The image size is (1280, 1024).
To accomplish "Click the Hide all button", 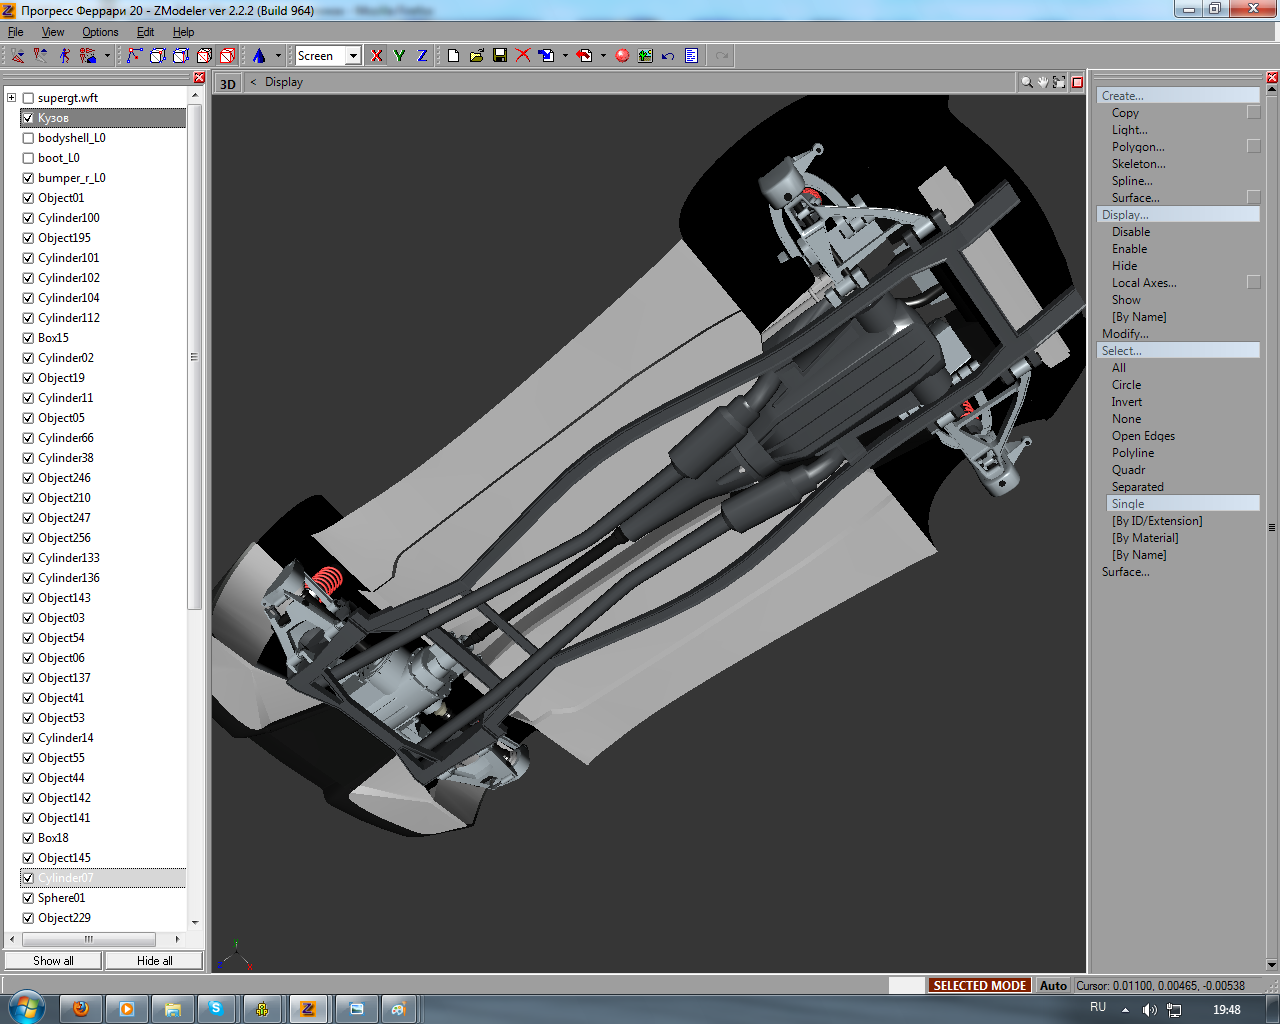I will tap(154, 960).
